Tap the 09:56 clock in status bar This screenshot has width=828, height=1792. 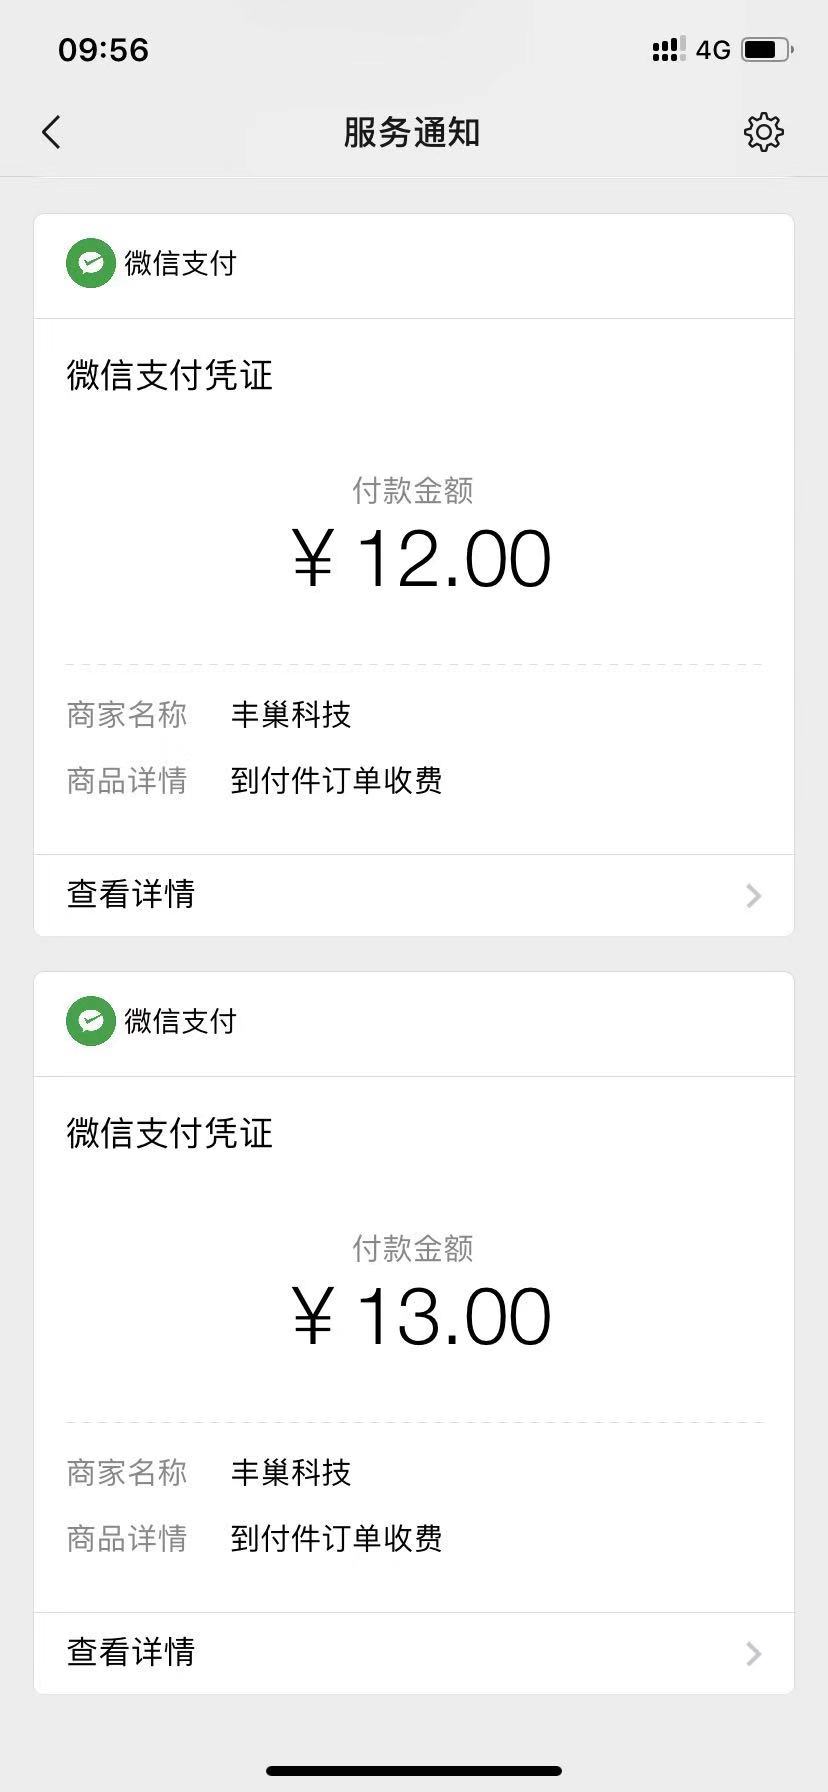(x=103, y=50)
